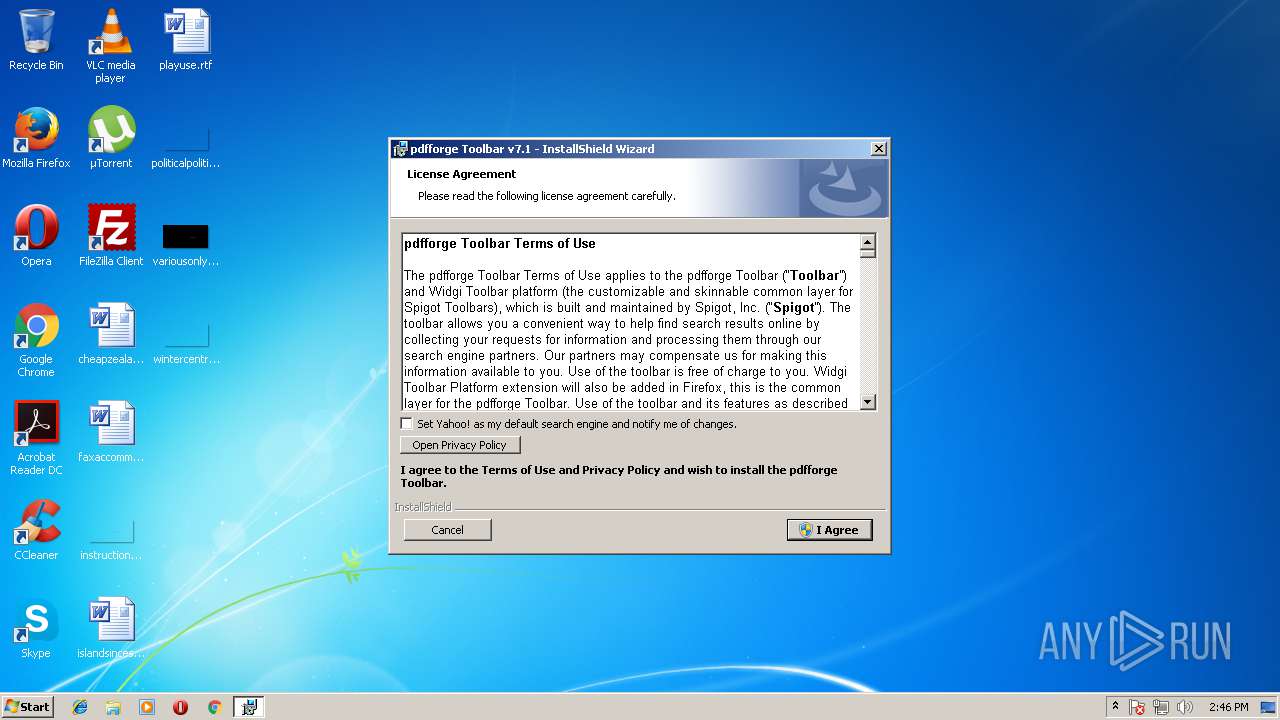Open Chrome from the taskbar

point(214,707)
